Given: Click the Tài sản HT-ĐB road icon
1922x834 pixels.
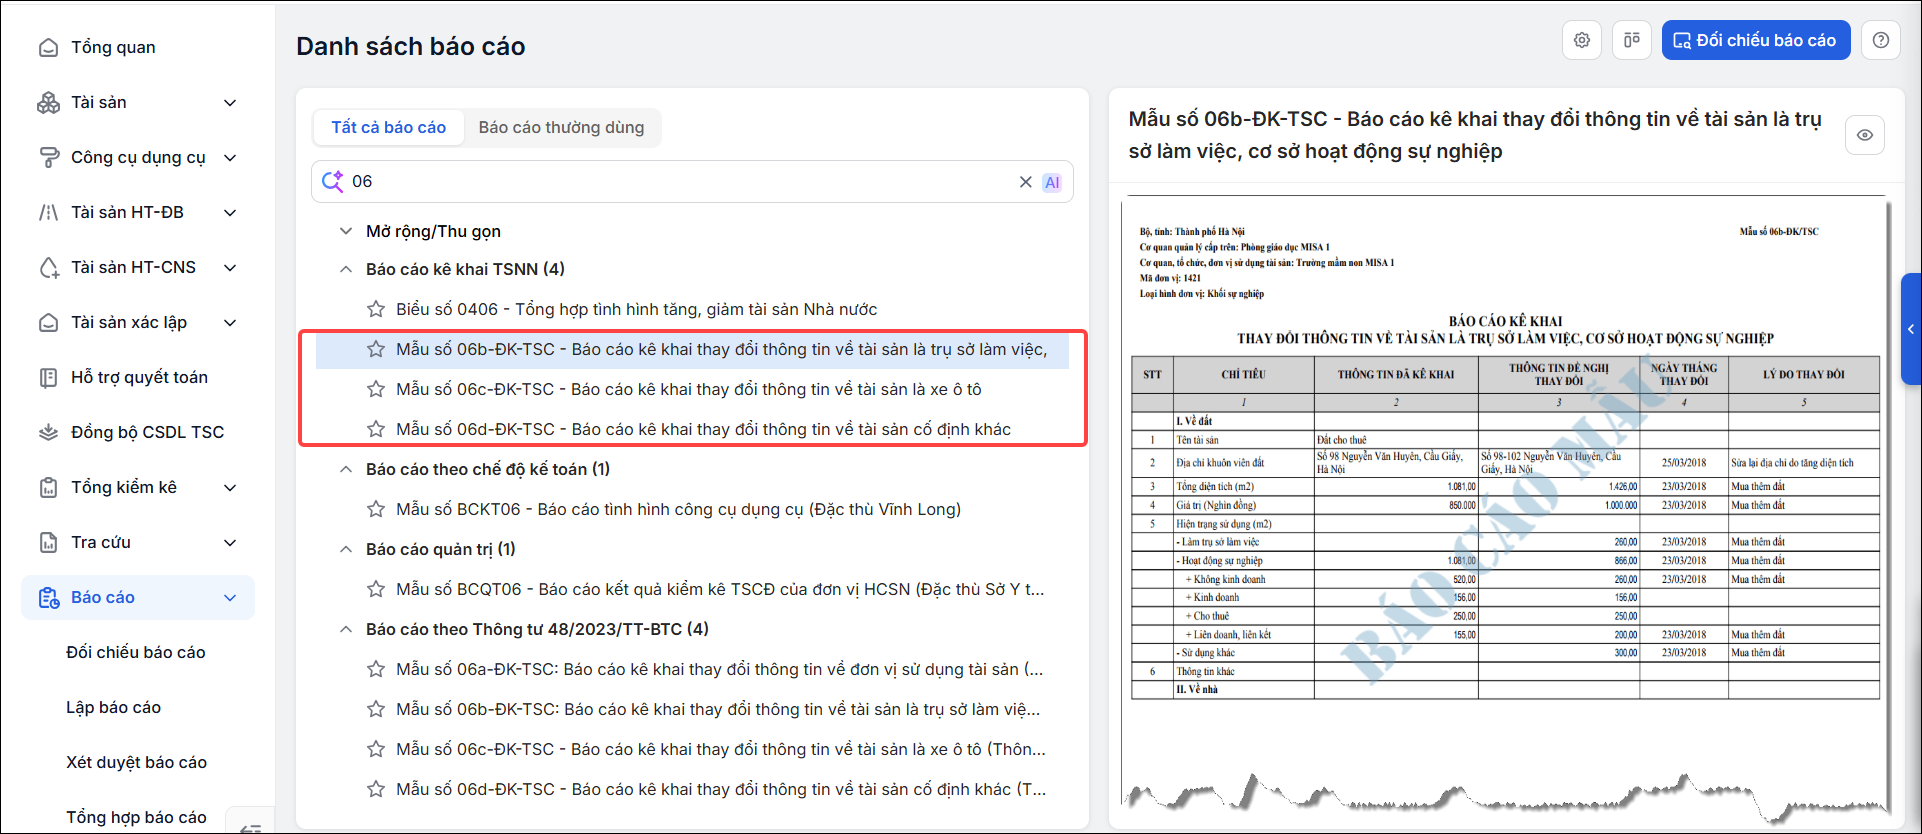Looking at the screenshot, I should 48,213.
